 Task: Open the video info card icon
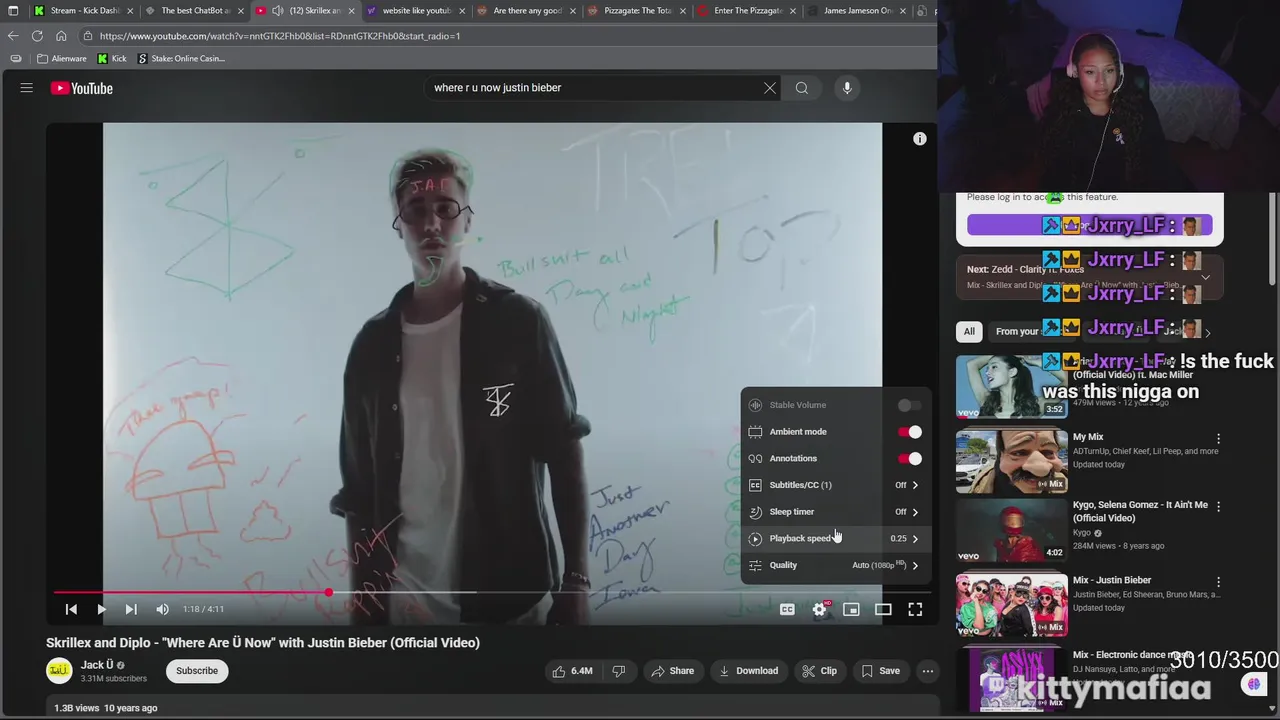pos(920,139)
